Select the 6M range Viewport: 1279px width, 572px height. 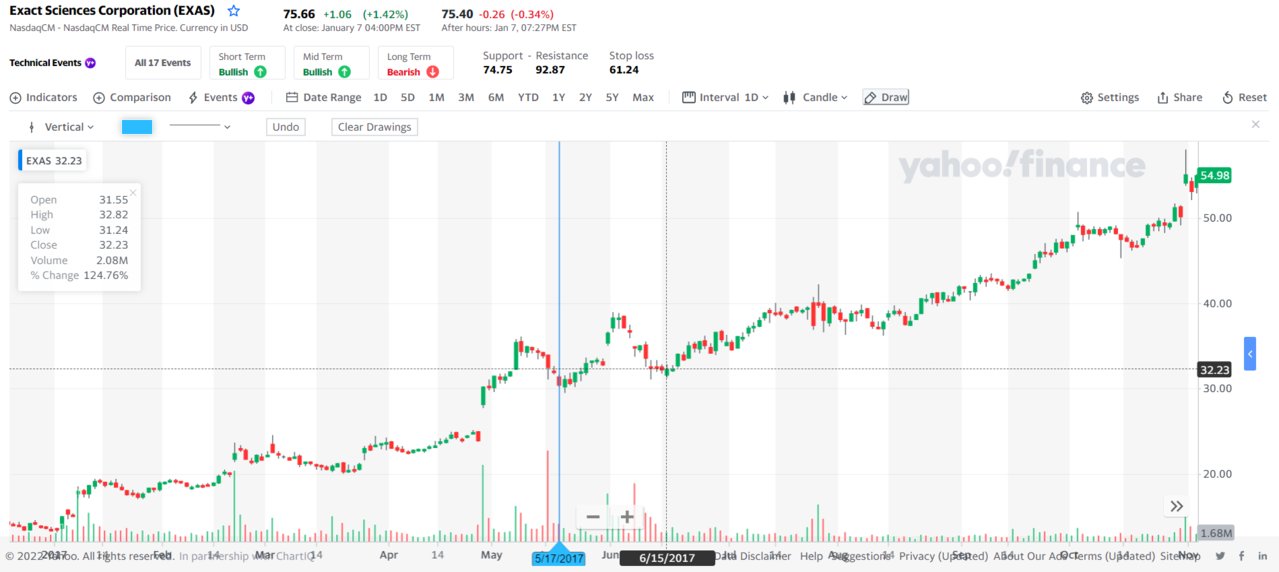[496, 97]
